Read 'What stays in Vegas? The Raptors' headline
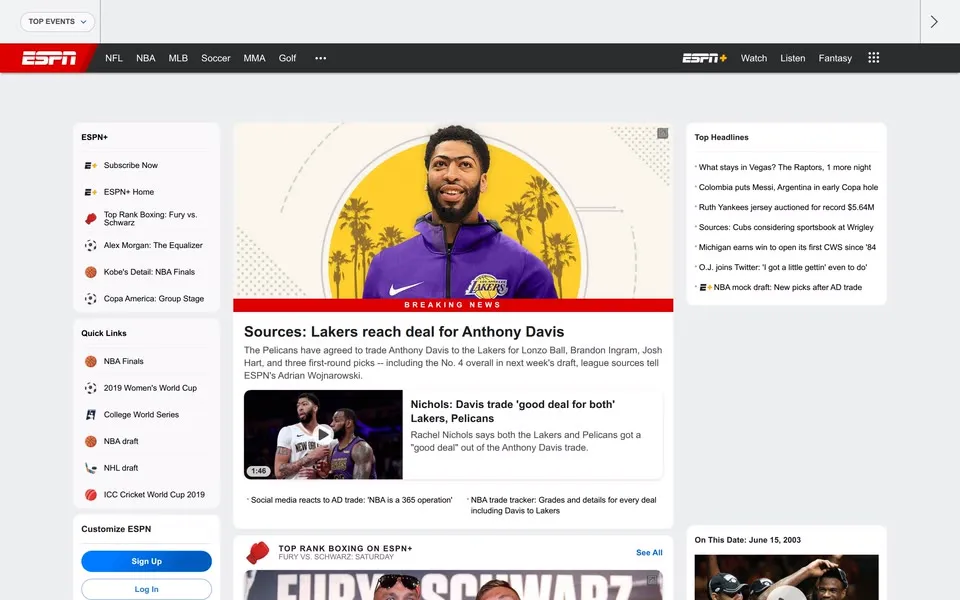Viewport: 960px width, 600px height. pos(785,167)
